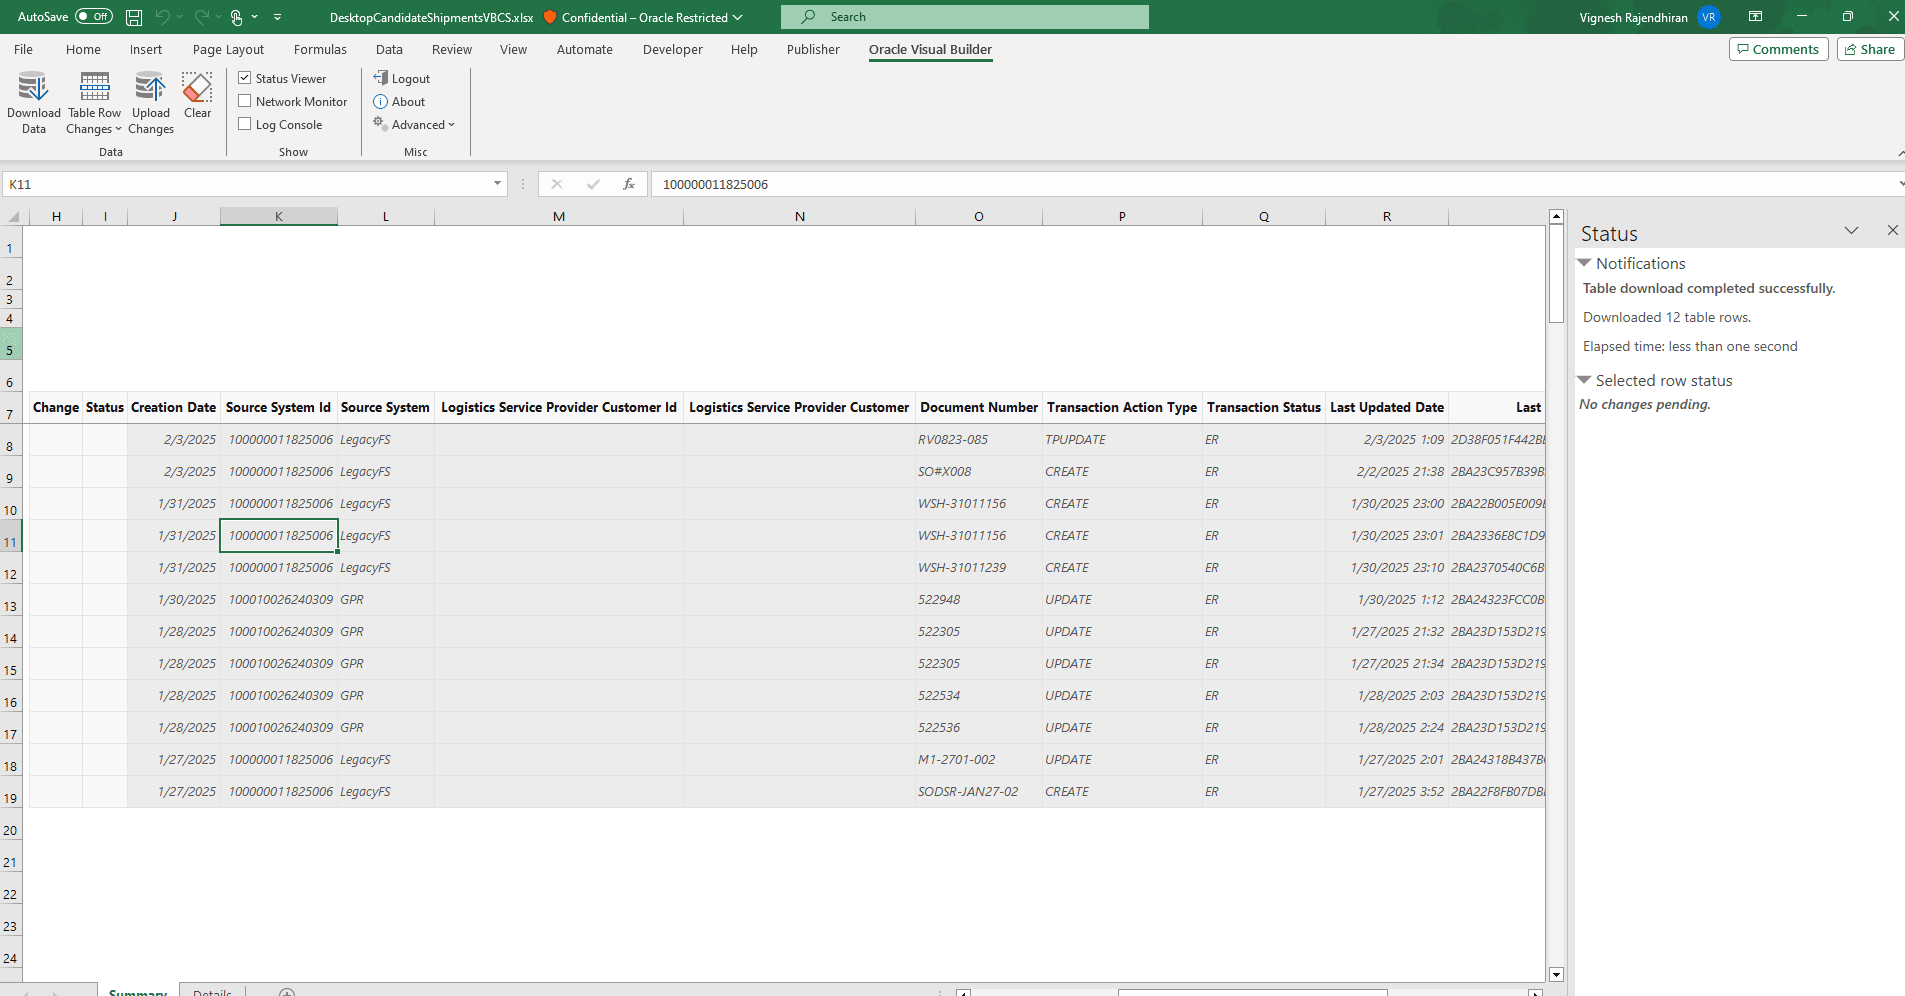The width and height of the screenshot is (1905, 996).
Task: Click the Logout icon
Action: click(x=402, y=78)
